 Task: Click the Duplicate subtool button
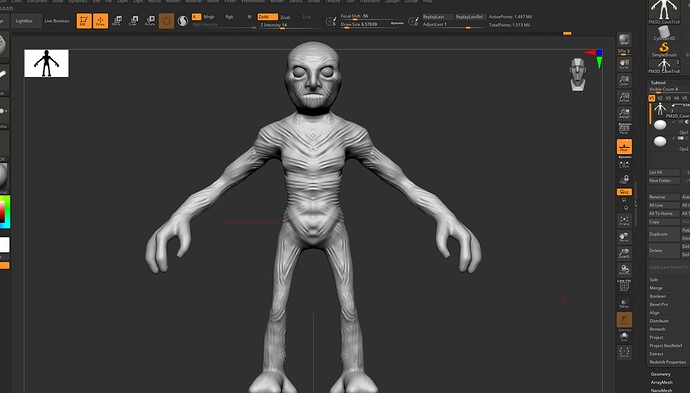click(664, 234)
